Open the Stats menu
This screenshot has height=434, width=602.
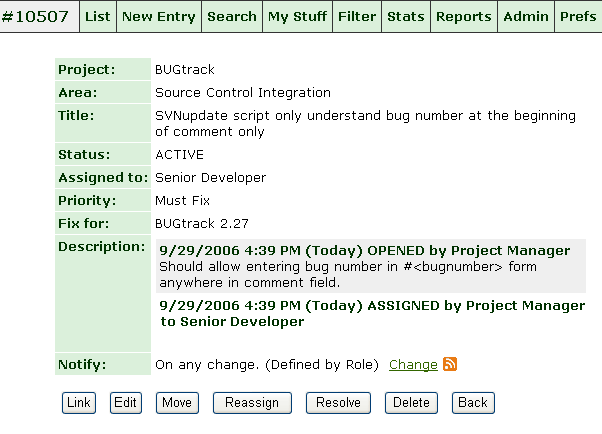(x=405, y=16)
